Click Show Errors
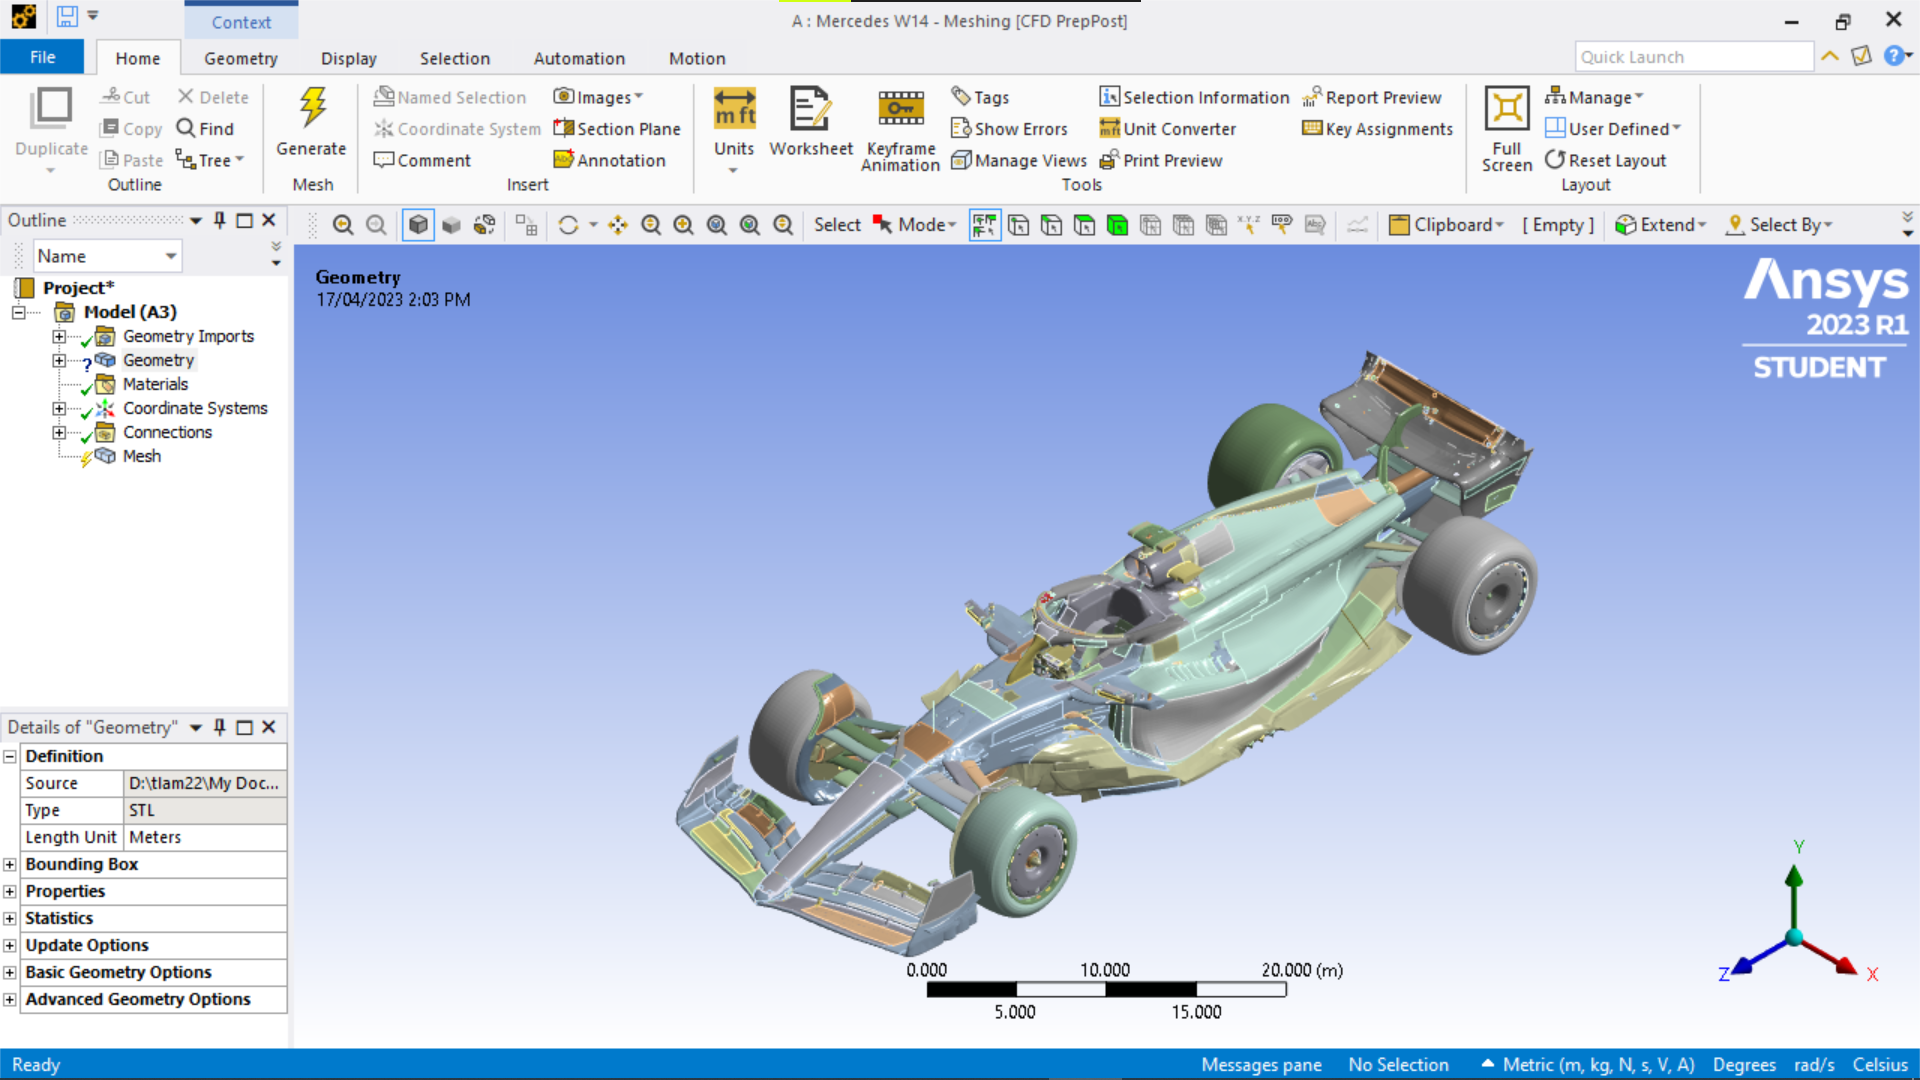The width and height of the screenshot is (1920, 1080). point(1009,129)
